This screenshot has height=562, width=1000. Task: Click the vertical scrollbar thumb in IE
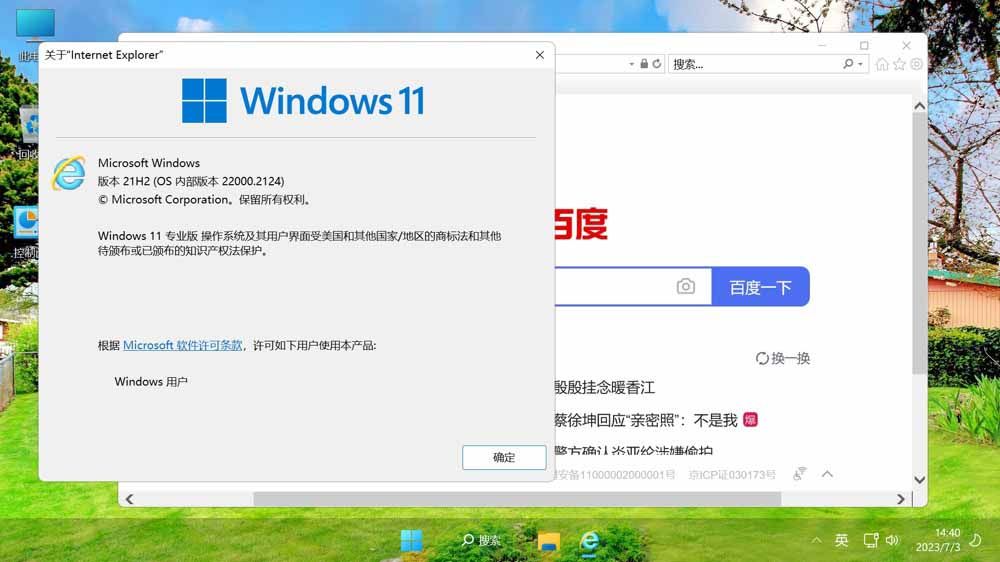pyautogui.click(x=919, y=244)
